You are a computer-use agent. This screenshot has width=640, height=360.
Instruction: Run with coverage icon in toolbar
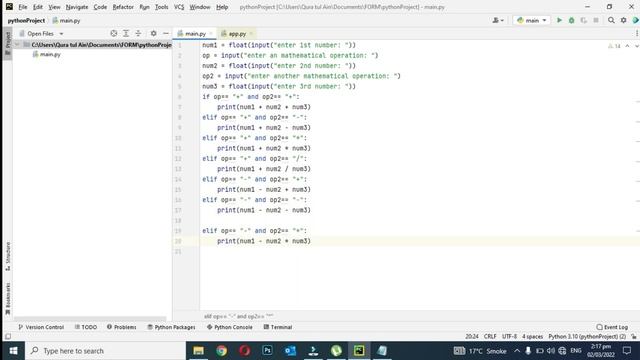pos(584,20)
